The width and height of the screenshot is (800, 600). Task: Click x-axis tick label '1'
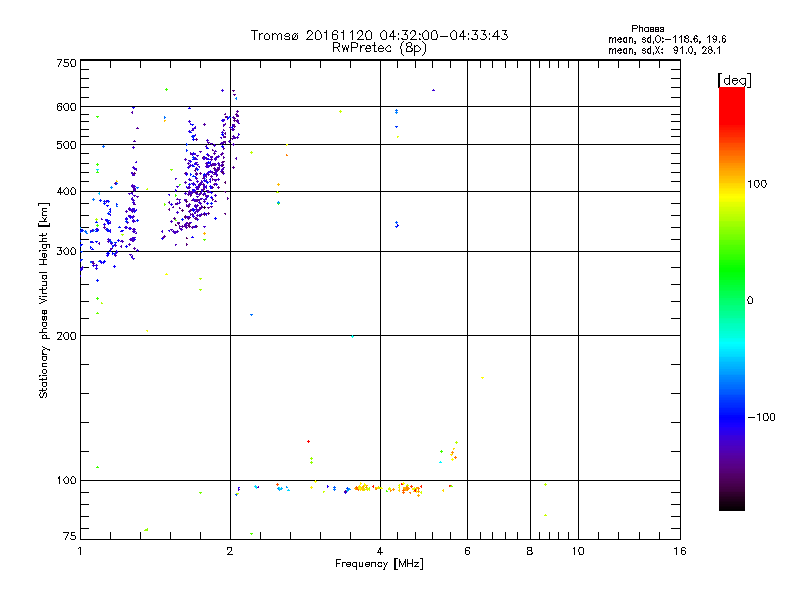(80, 551)
